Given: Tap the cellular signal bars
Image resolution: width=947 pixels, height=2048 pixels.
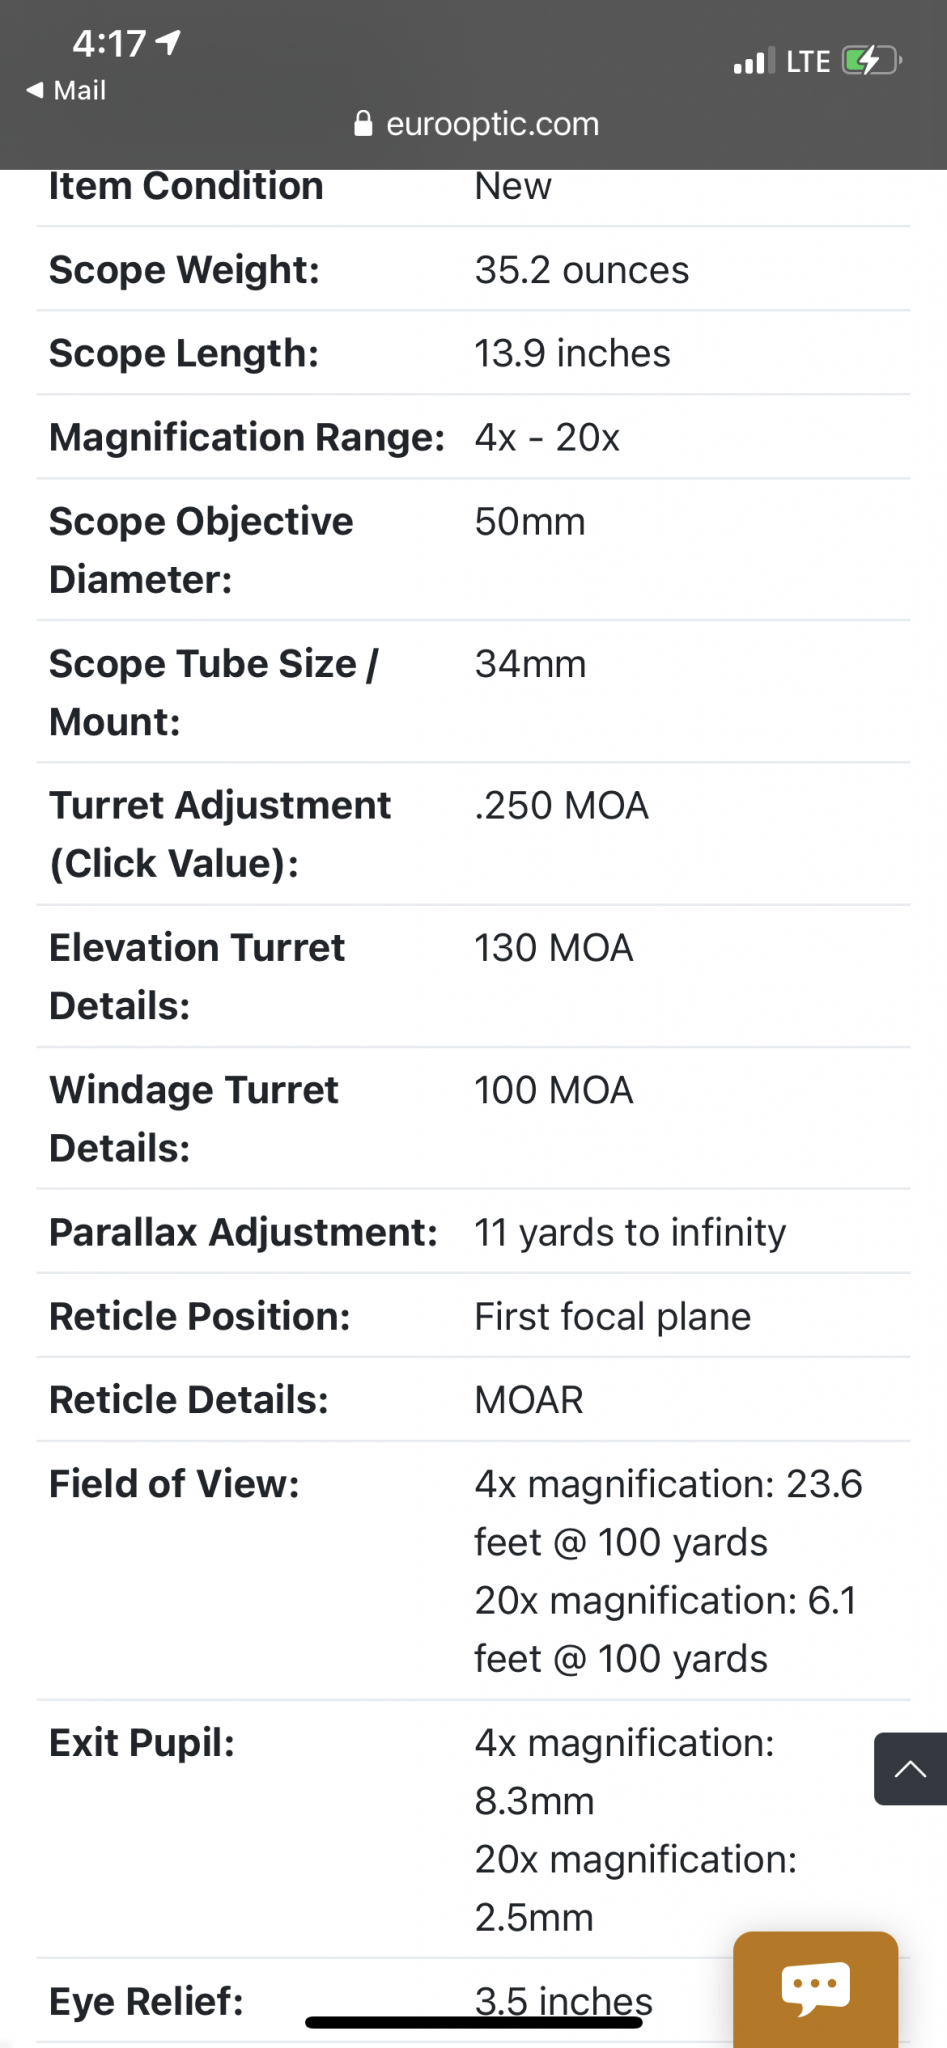Looking at the screenshot, I should click(x=754, y=62).
